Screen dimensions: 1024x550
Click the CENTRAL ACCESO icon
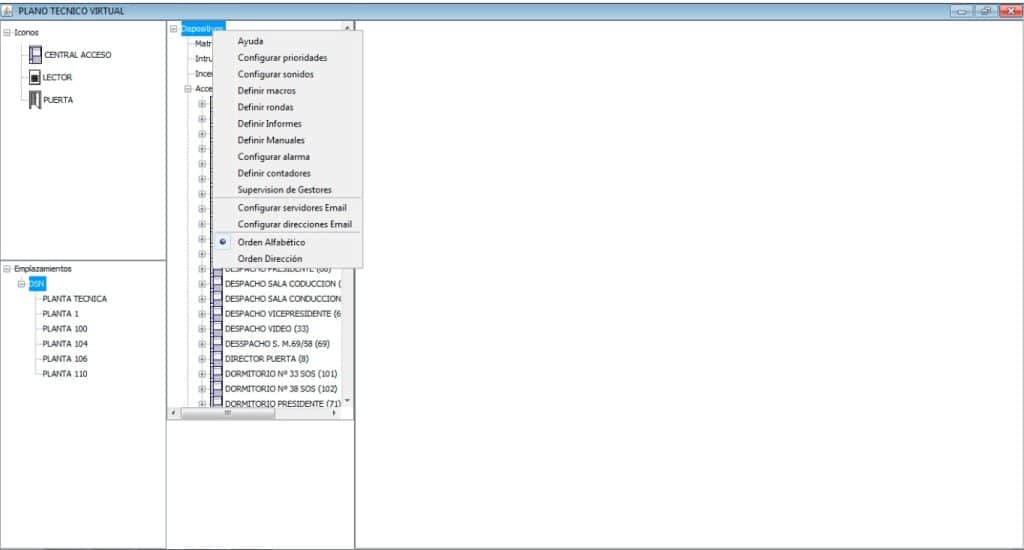[x=35, y=55]
